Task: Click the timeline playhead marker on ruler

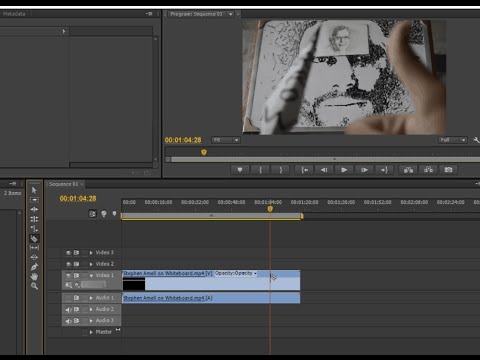Action: [x=270, y=209]
